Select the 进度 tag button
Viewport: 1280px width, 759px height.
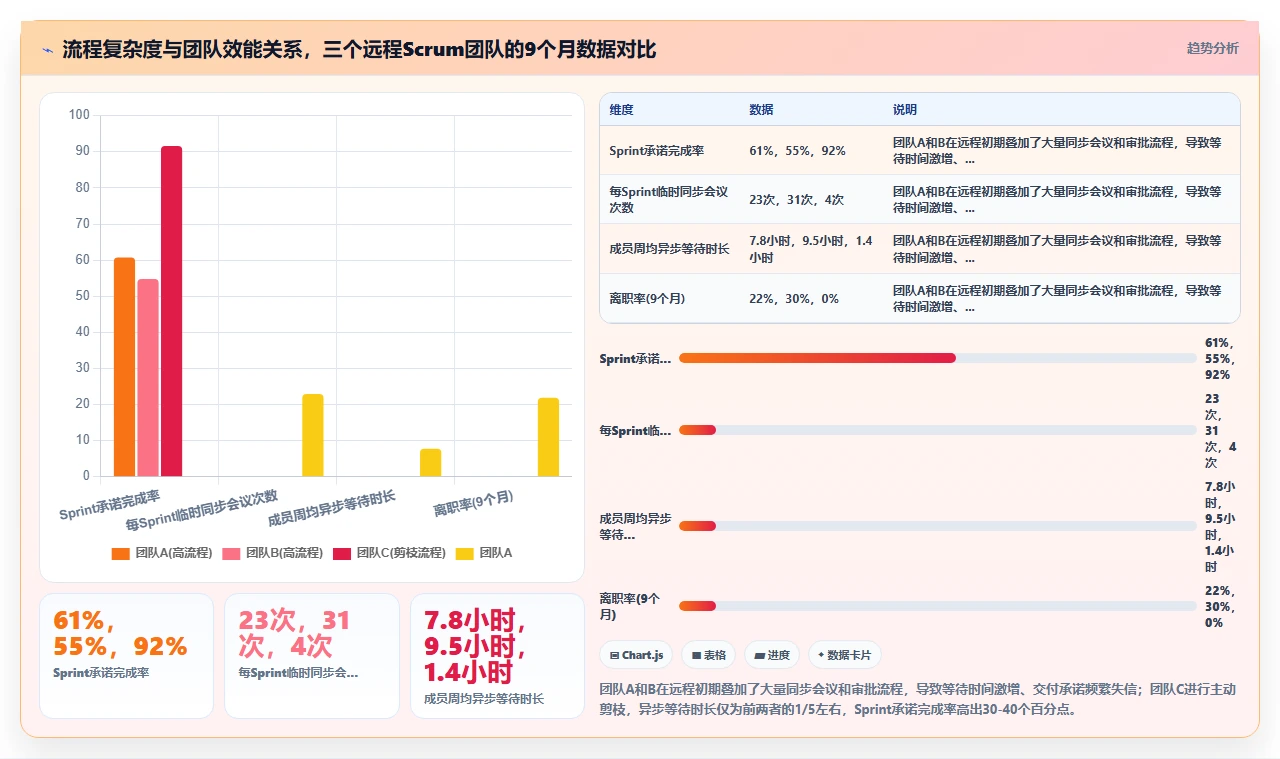pyautogui.click(x=772, y=655)
